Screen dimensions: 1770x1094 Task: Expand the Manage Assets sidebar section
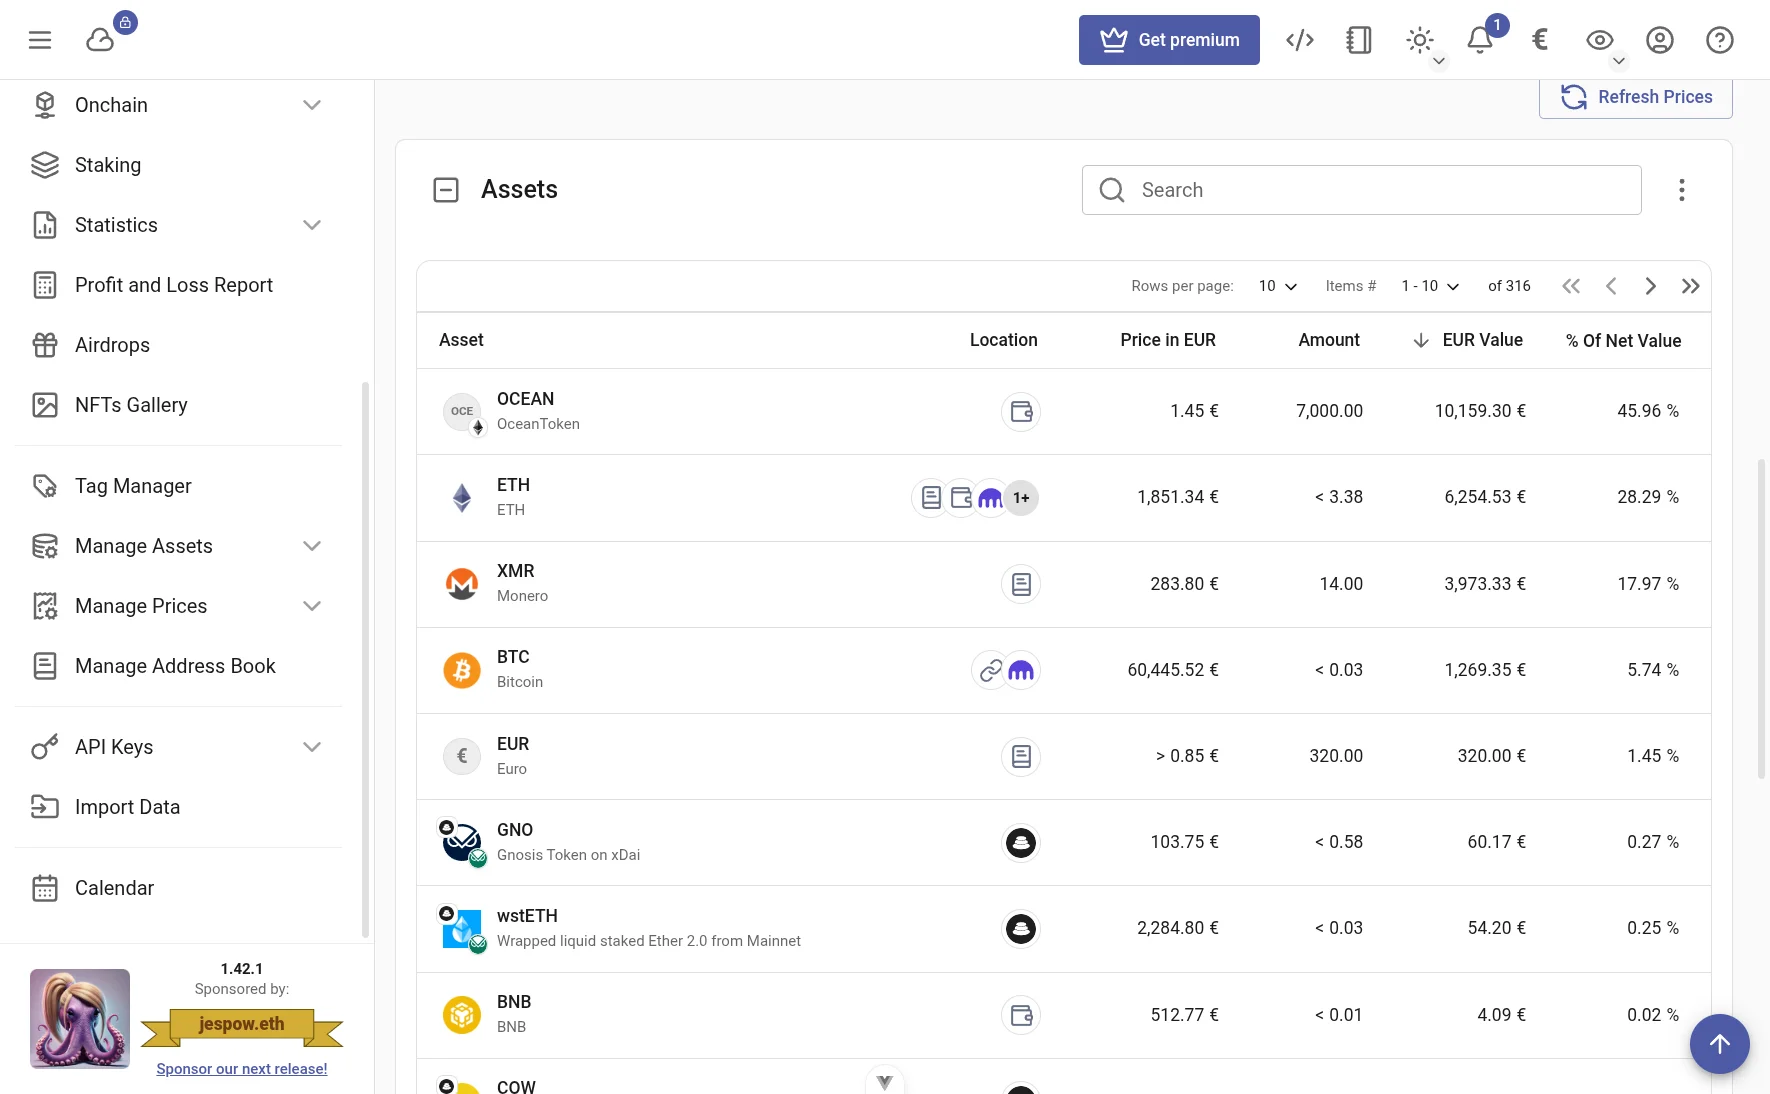(x=311, y=546)
